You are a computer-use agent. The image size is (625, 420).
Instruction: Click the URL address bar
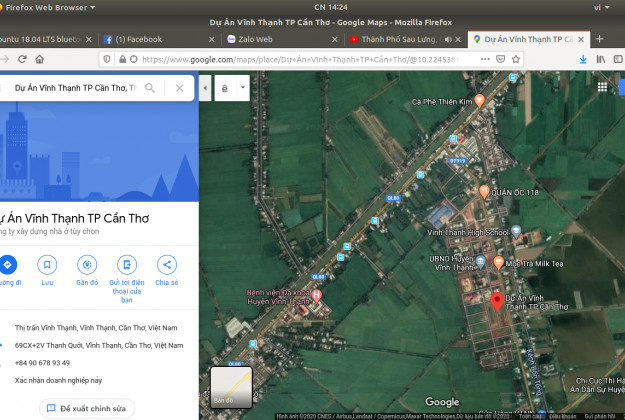[303, 59]
